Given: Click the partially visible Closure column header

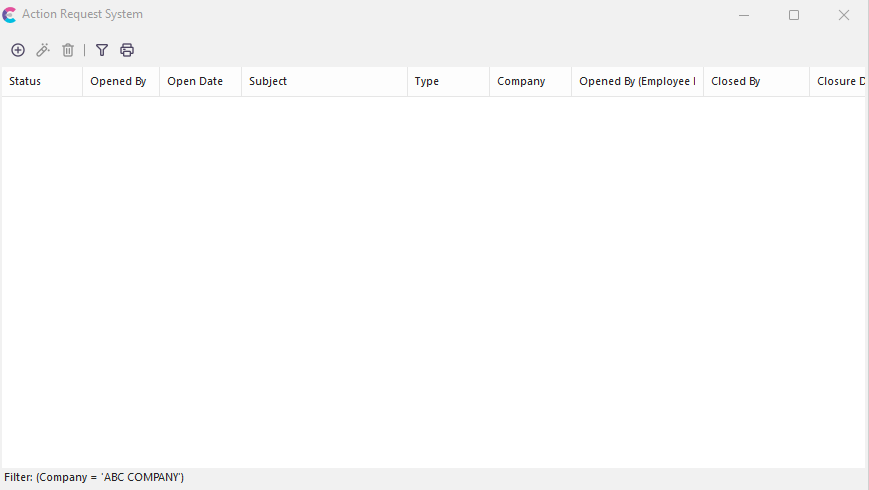Looking at the screenshot, I should pyautogui.click(x=840, y=82).
